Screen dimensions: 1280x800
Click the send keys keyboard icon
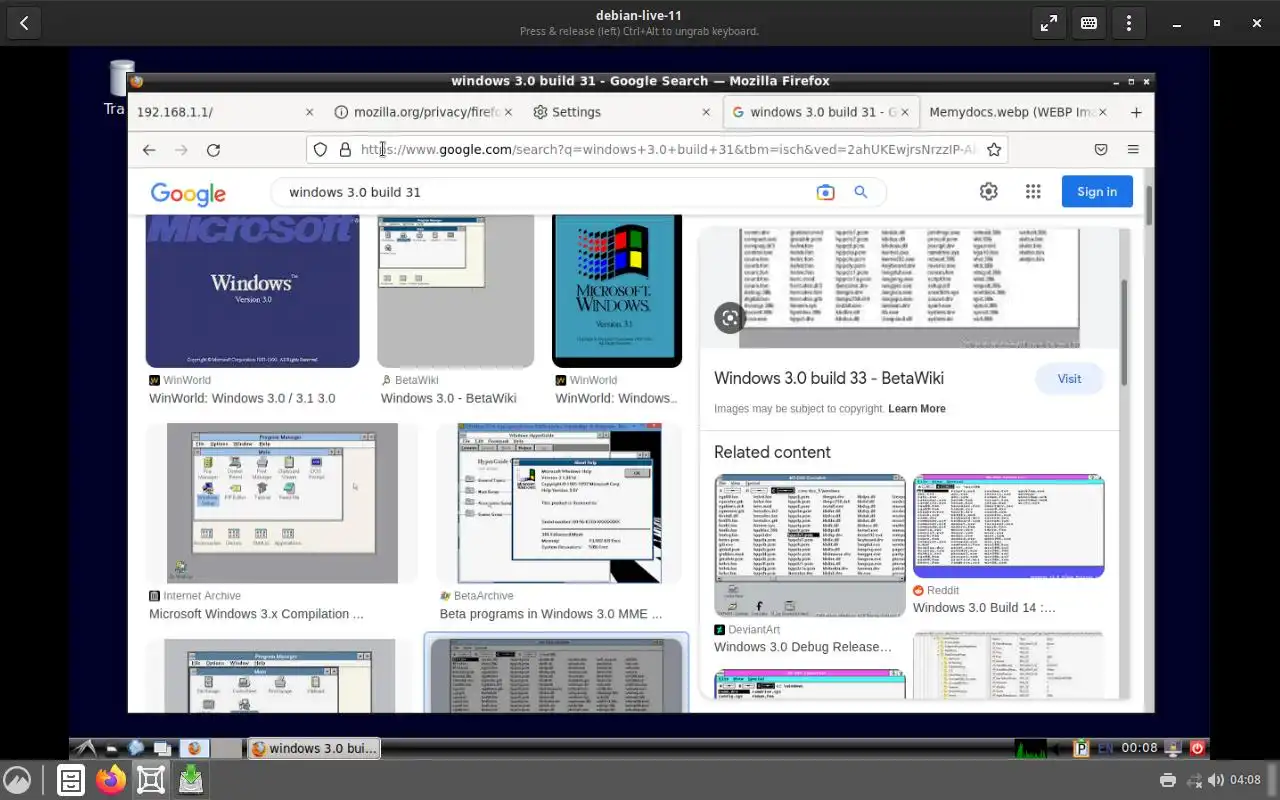click(1089, 23)
